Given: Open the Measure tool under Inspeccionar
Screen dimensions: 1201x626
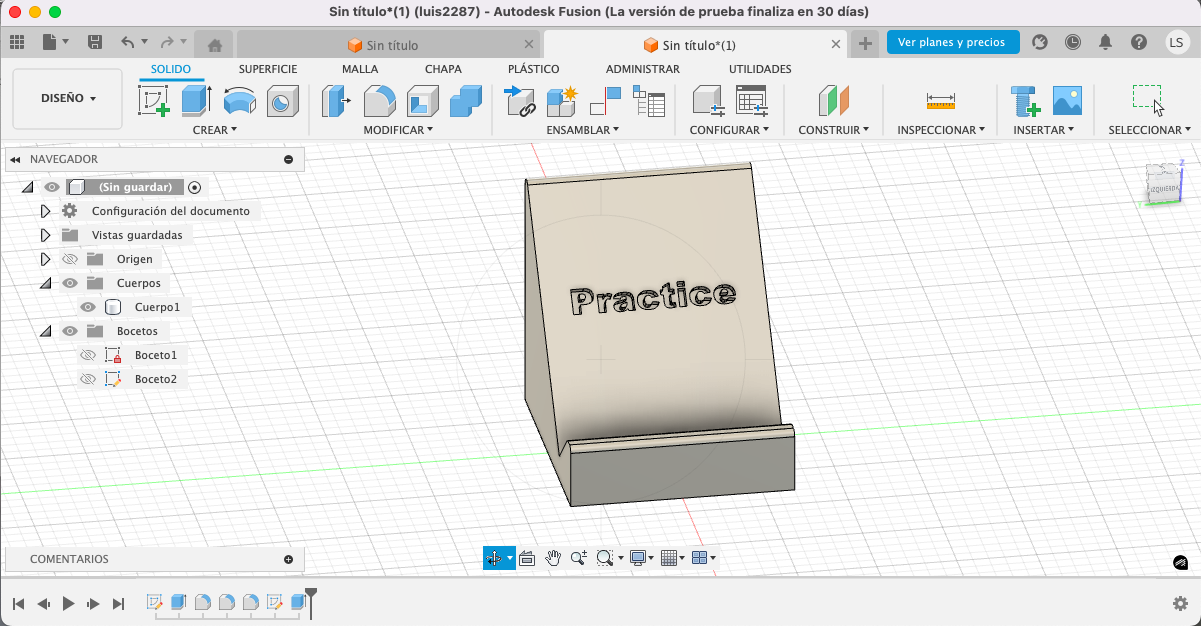Looking at the screenshot, I should point(941,101).
